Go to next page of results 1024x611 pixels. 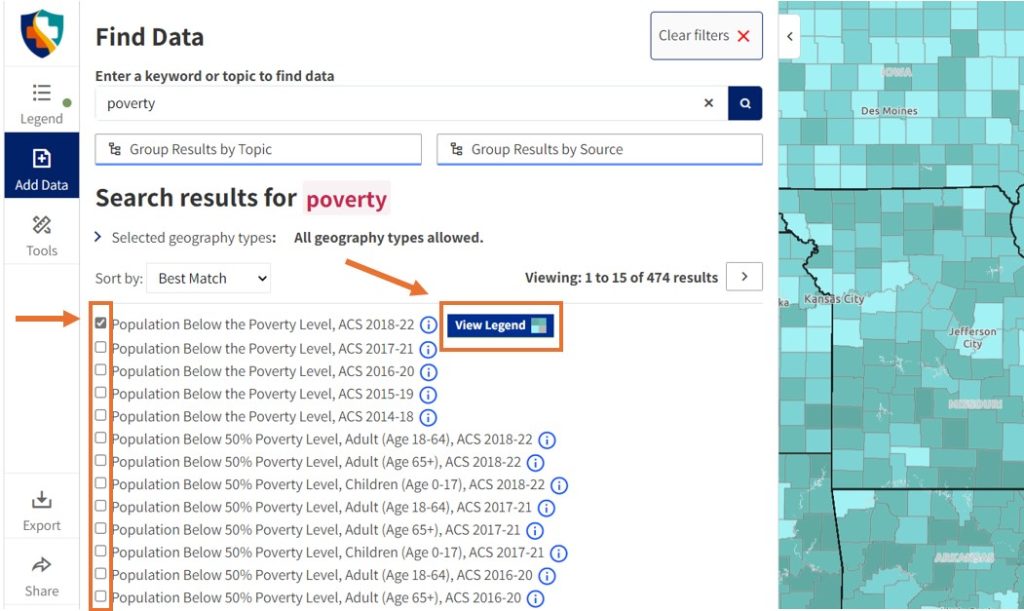pyautogui.click(x=744, y=277)
